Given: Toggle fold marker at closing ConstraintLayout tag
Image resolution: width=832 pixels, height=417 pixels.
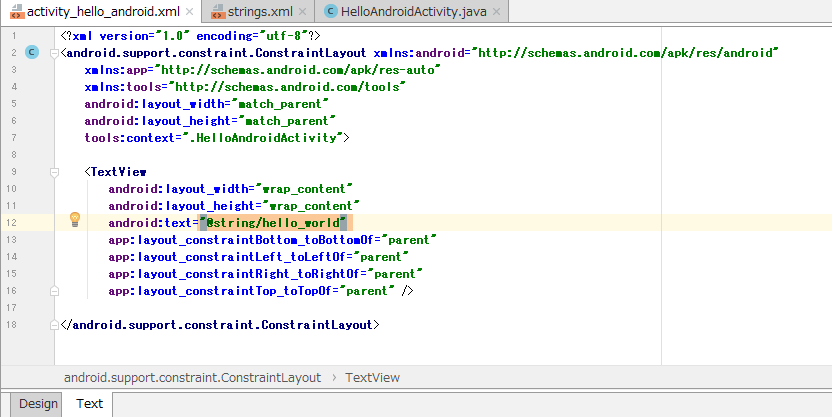Looking at the screenshot, I should (54, 325).
